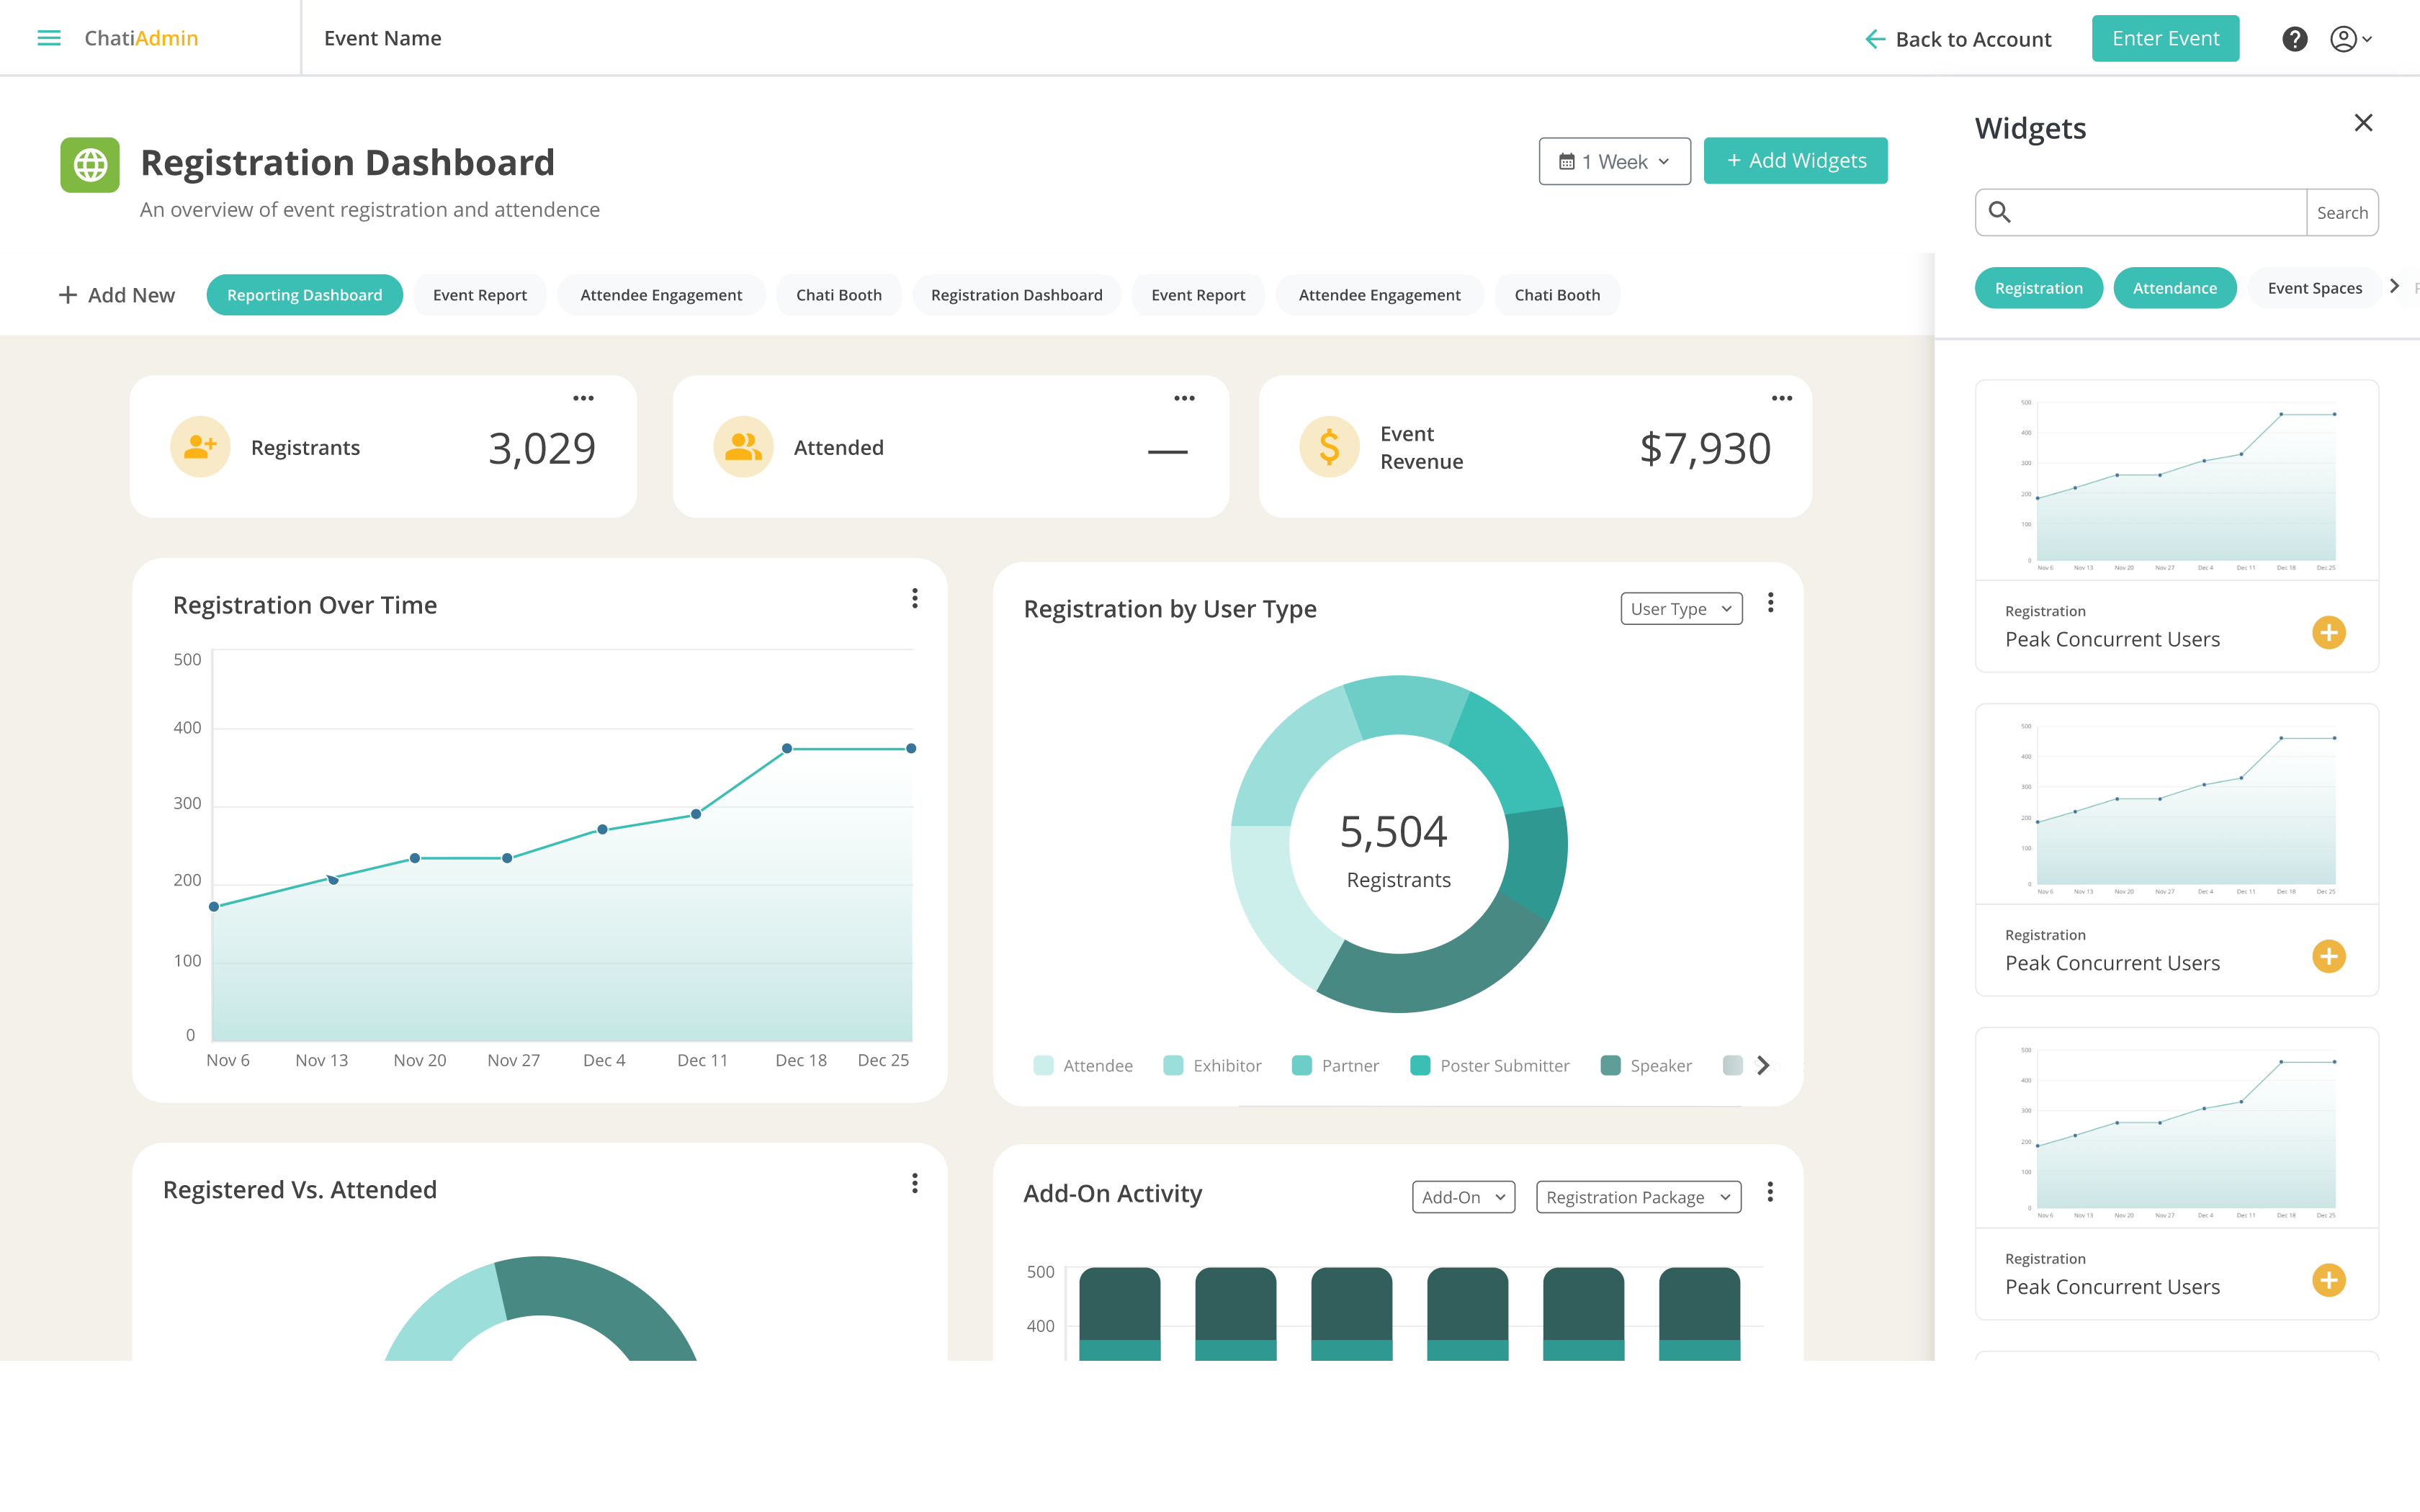This screenshot has height=1512, width=2420.
Task: Open Registrants card three-dot menu
Action: point(583,398)
